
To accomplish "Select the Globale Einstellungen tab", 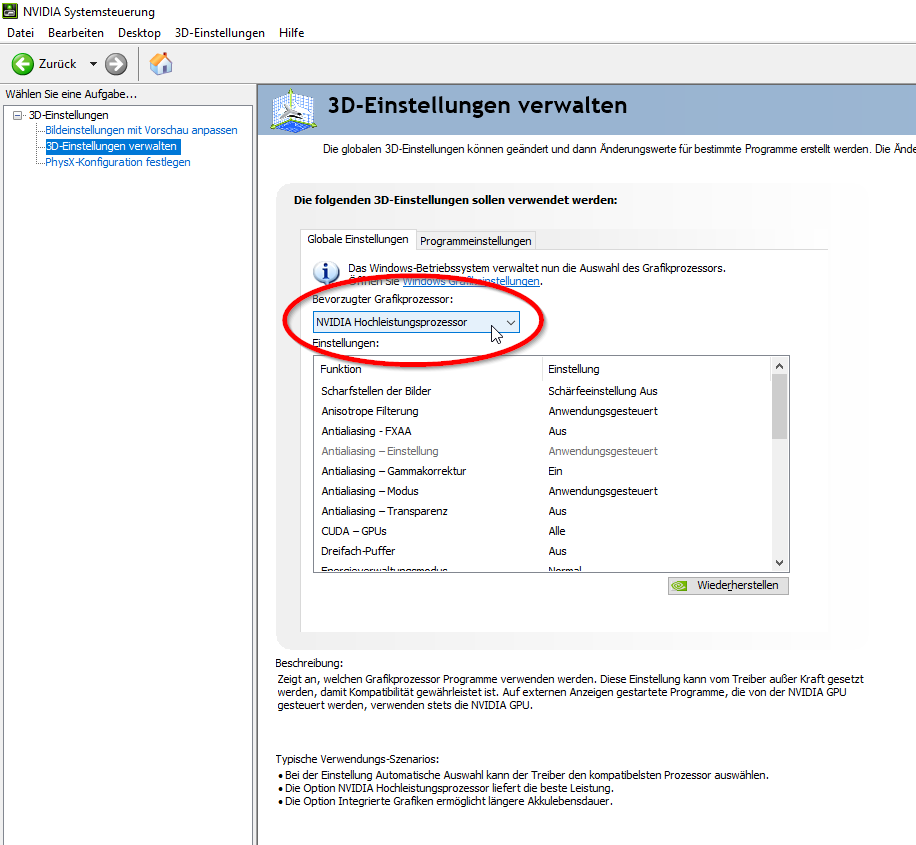I will click(358, 239).
